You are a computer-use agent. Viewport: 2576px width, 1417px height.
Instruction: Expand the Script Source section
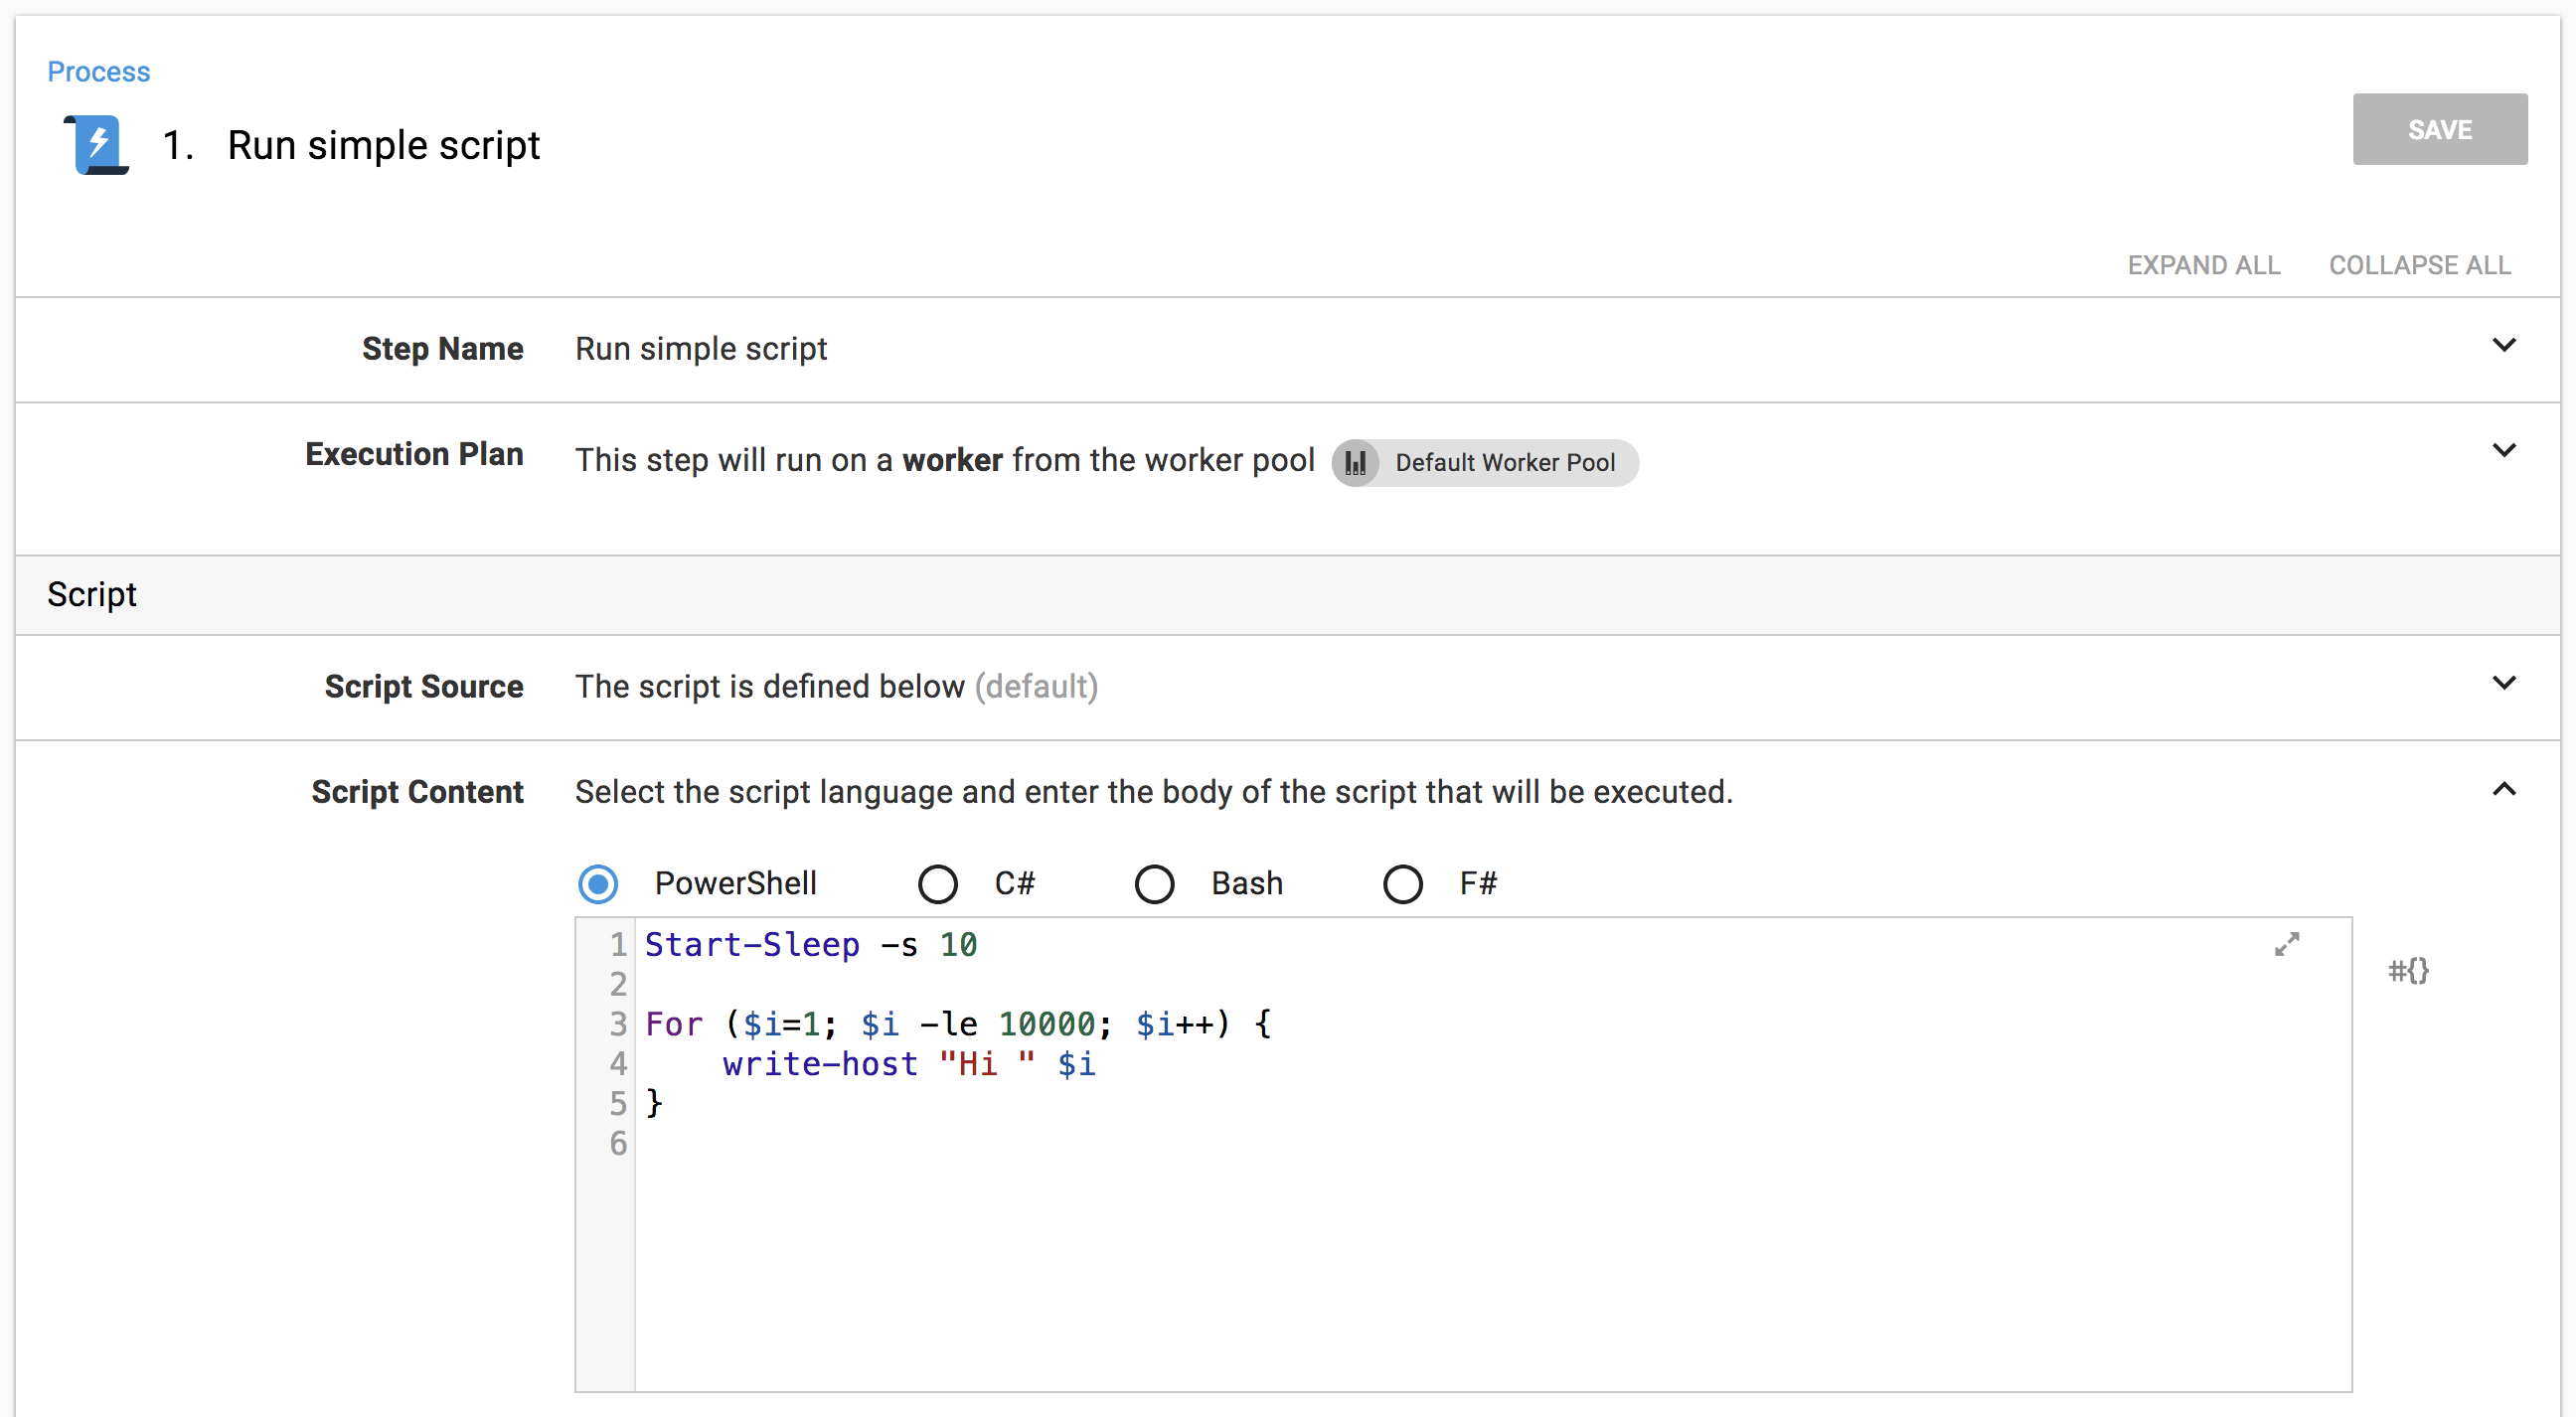(2504, 683)
